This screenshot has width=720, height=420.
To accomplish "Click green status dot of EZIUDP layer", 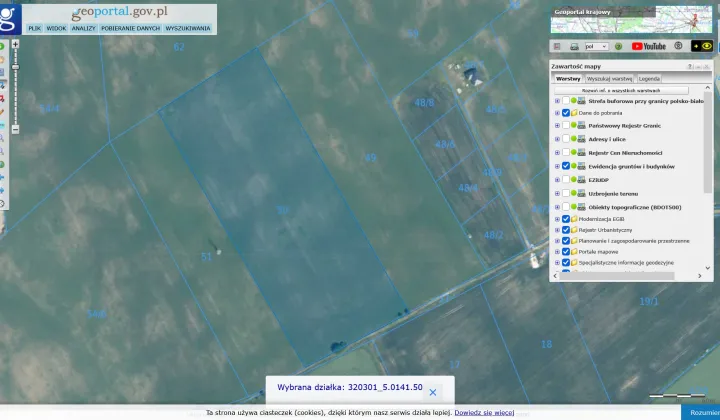I will tap(574, 179).
